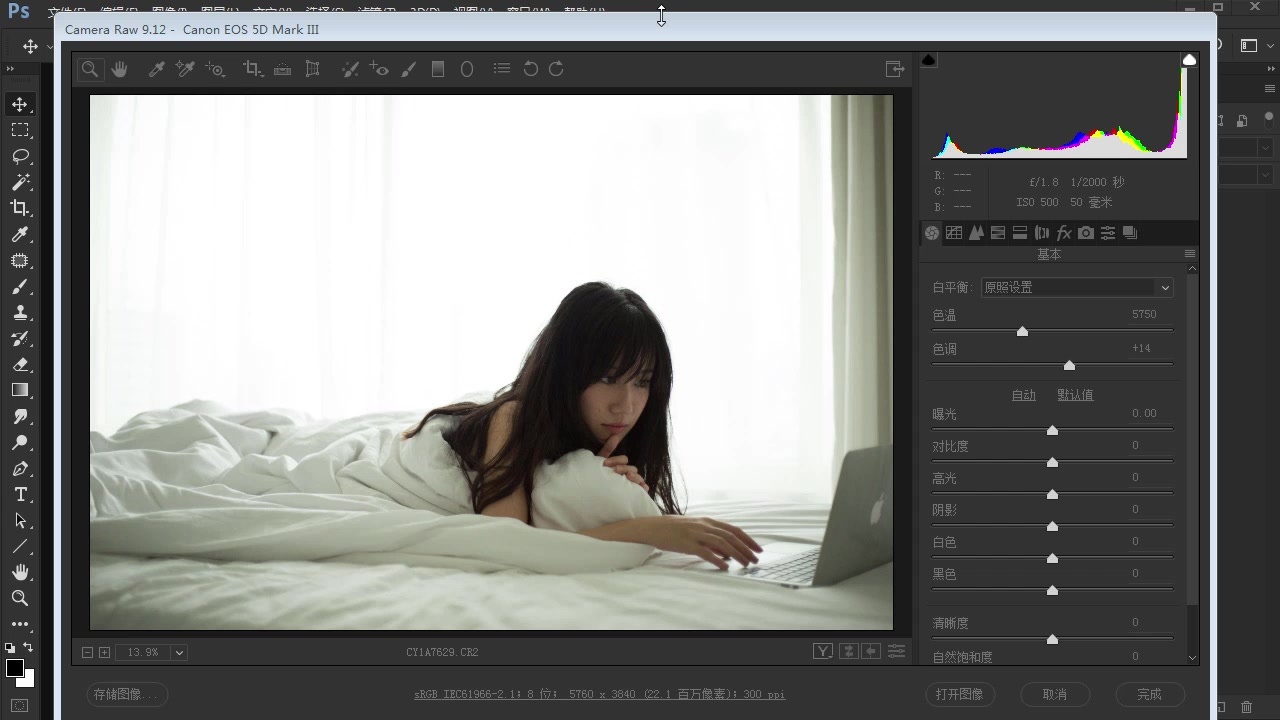The image size is (1280, 720).
Task: Select Photoshop Lasso tool
Action: 20,156
